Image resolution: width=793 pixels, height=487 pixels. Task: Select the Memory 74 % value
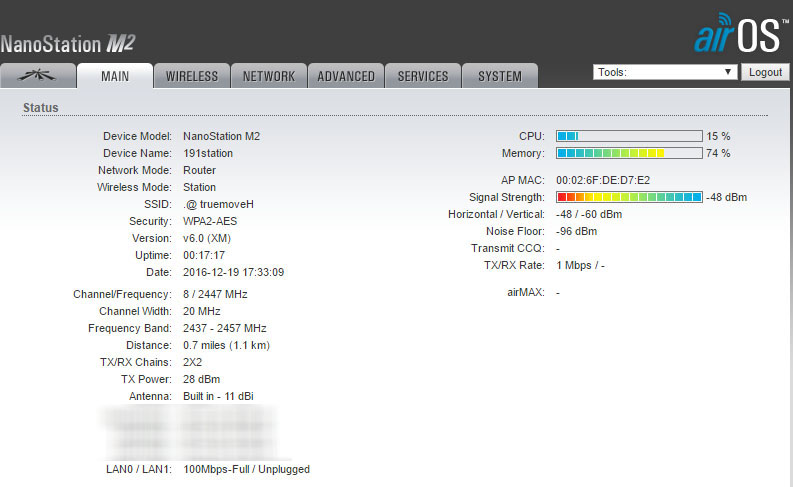point(718,153)
